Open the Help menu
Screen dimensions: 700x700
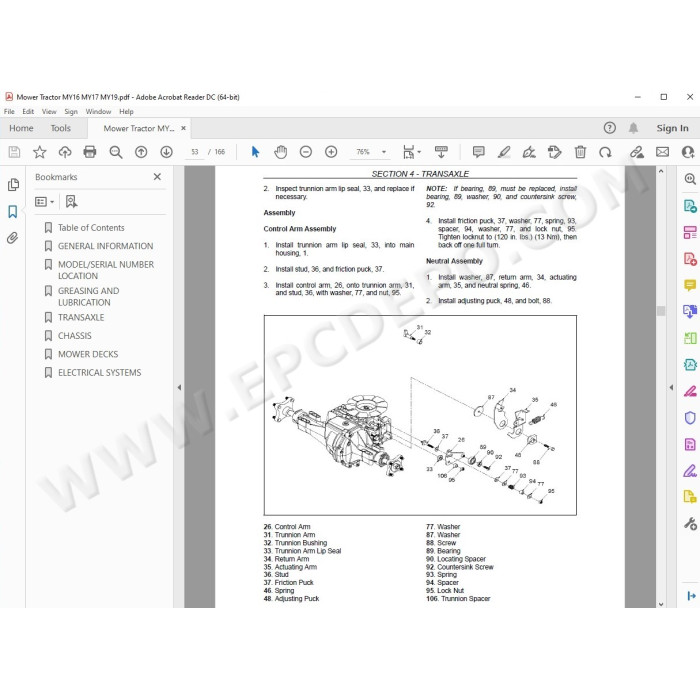click(126, 112)
